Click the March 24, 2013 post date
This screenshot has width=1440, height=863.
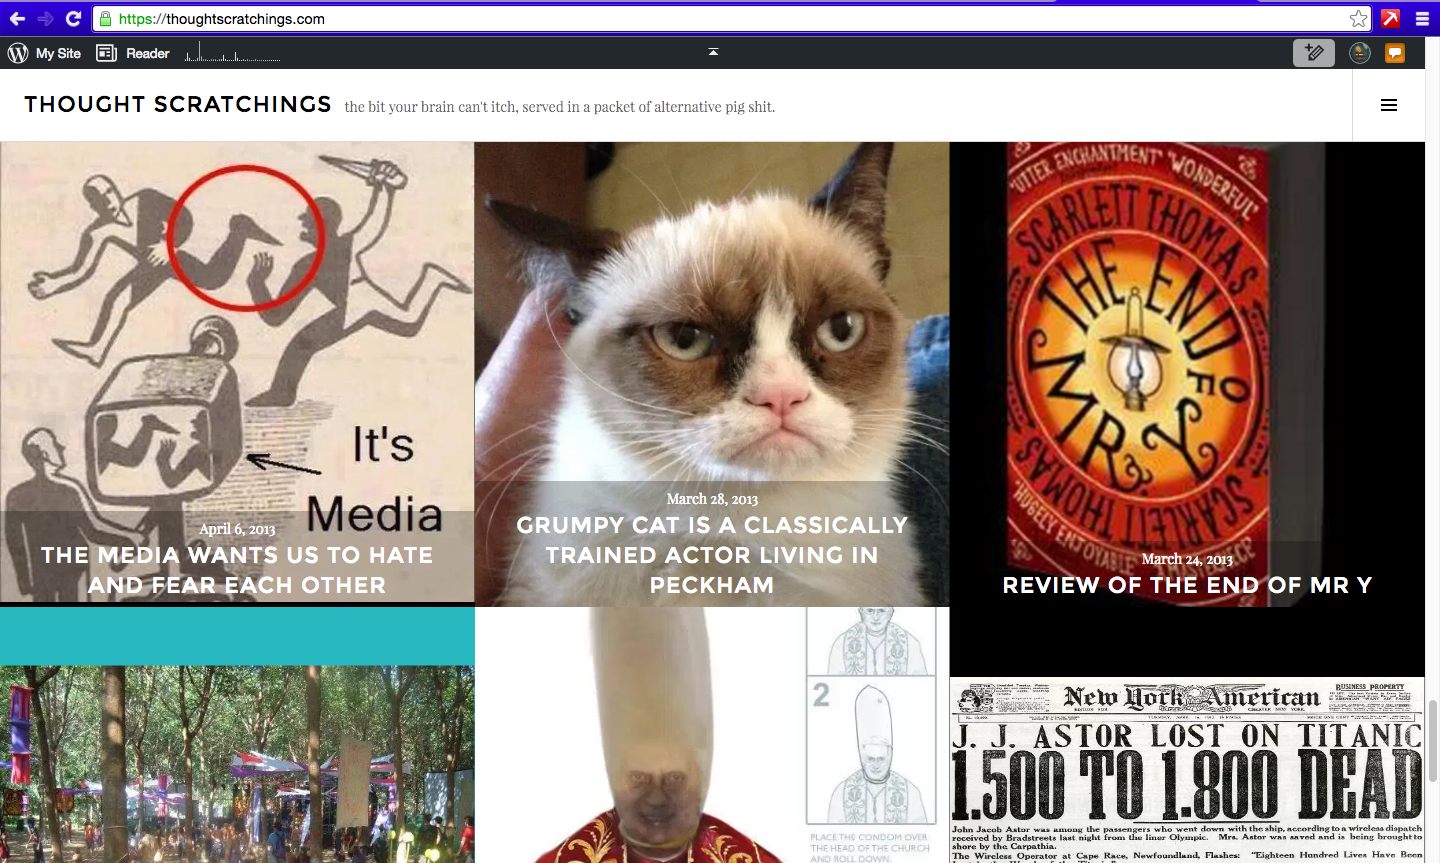click(x=1187, y=559)
